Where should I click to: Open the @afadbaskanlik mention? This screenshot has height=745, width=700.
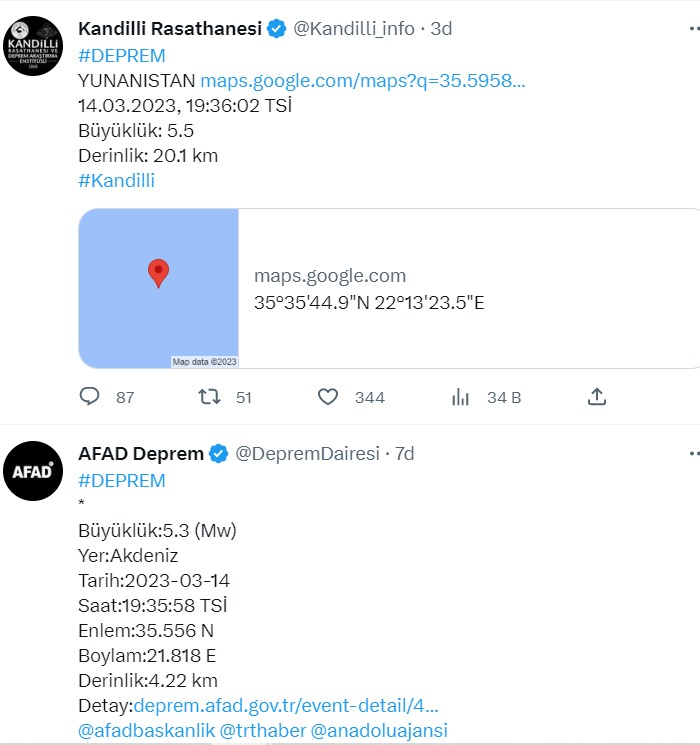[x=146, y=731]
